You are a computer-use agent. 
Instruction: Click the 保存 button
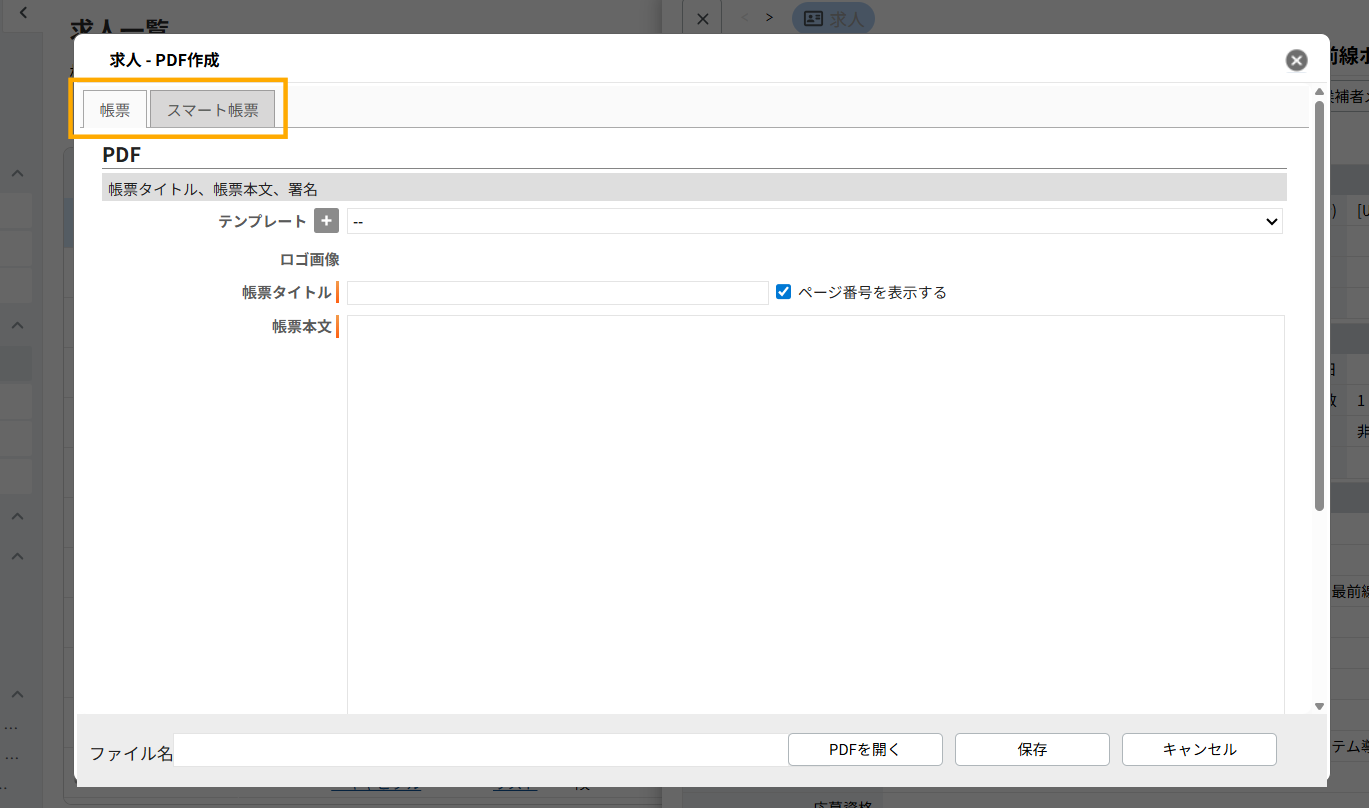(1031, 749)
